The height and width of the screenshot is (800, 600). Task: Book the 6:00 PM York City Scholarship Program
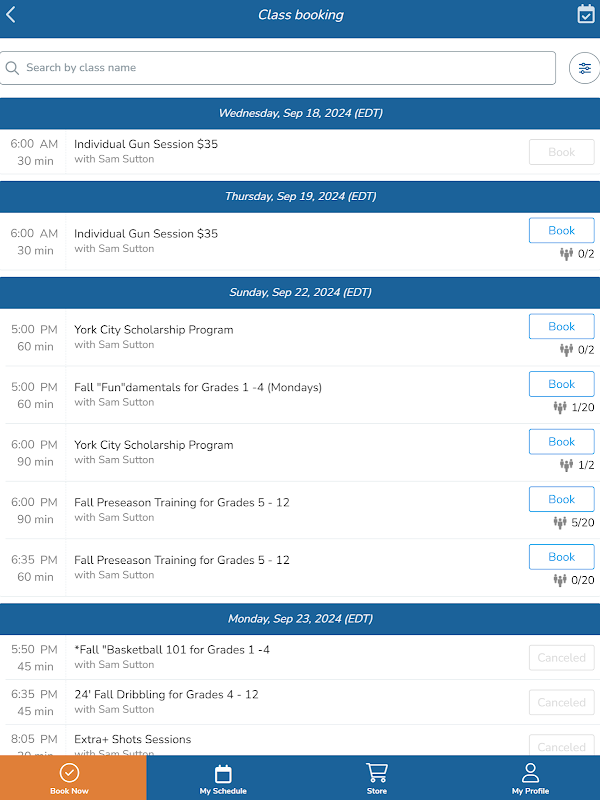pyautogui.click(x=561, y=442)
